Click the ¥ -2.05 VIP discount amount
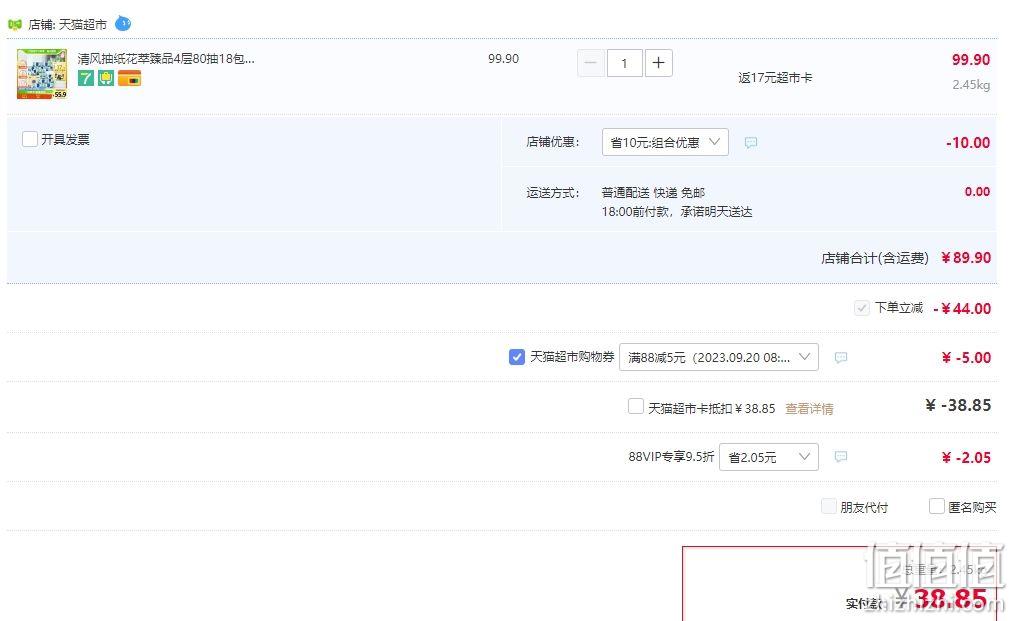1014x621 pixels. point(966,457)
